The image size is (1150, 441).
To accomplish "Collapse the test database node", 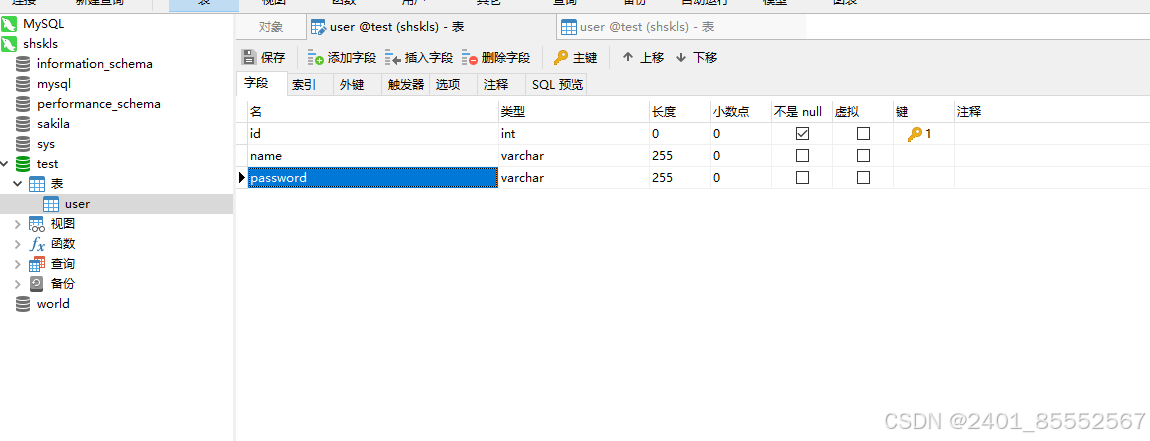I will click(5, 164).
